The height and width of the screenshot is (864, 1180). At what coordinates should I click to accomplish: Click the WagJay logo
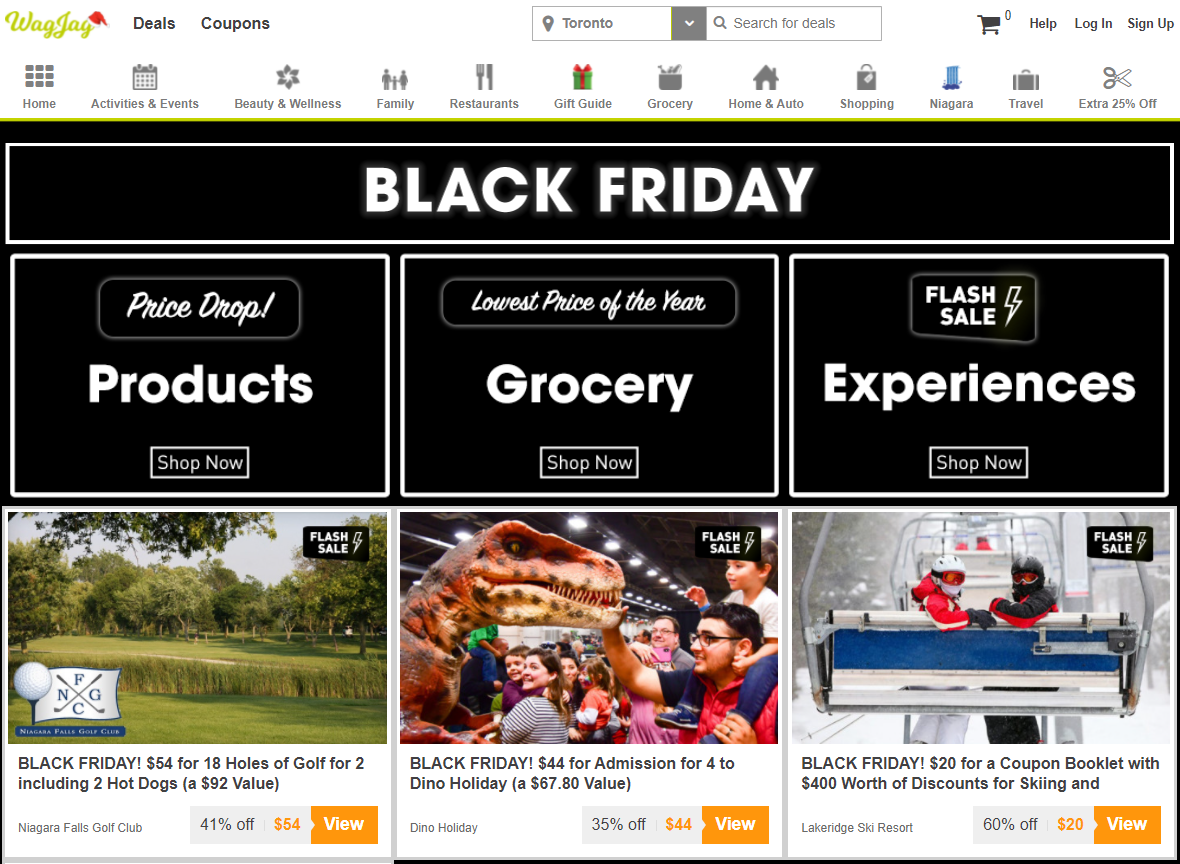(x=56, y=23)
